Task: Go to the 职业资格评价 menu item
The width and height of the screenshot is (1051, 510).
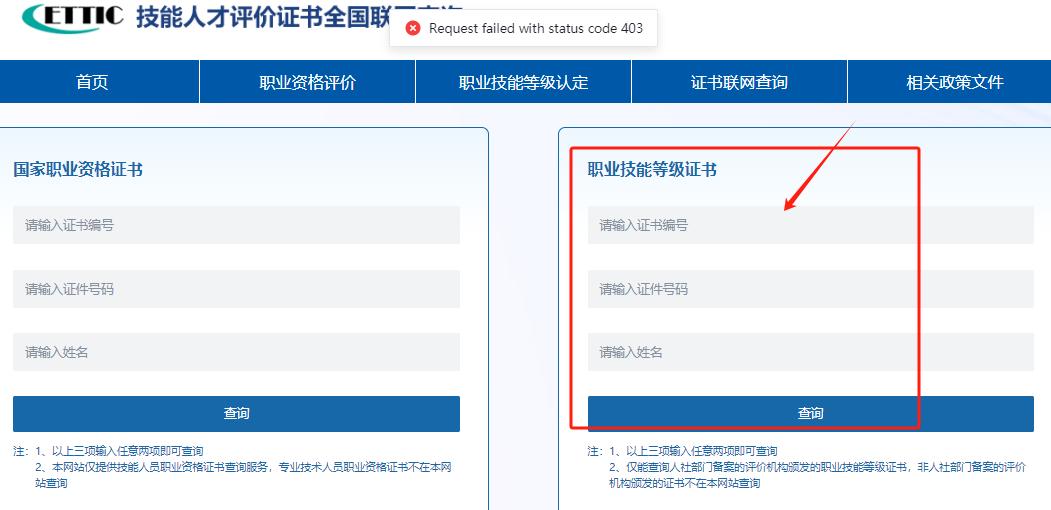Action: [x=307, y=82]
